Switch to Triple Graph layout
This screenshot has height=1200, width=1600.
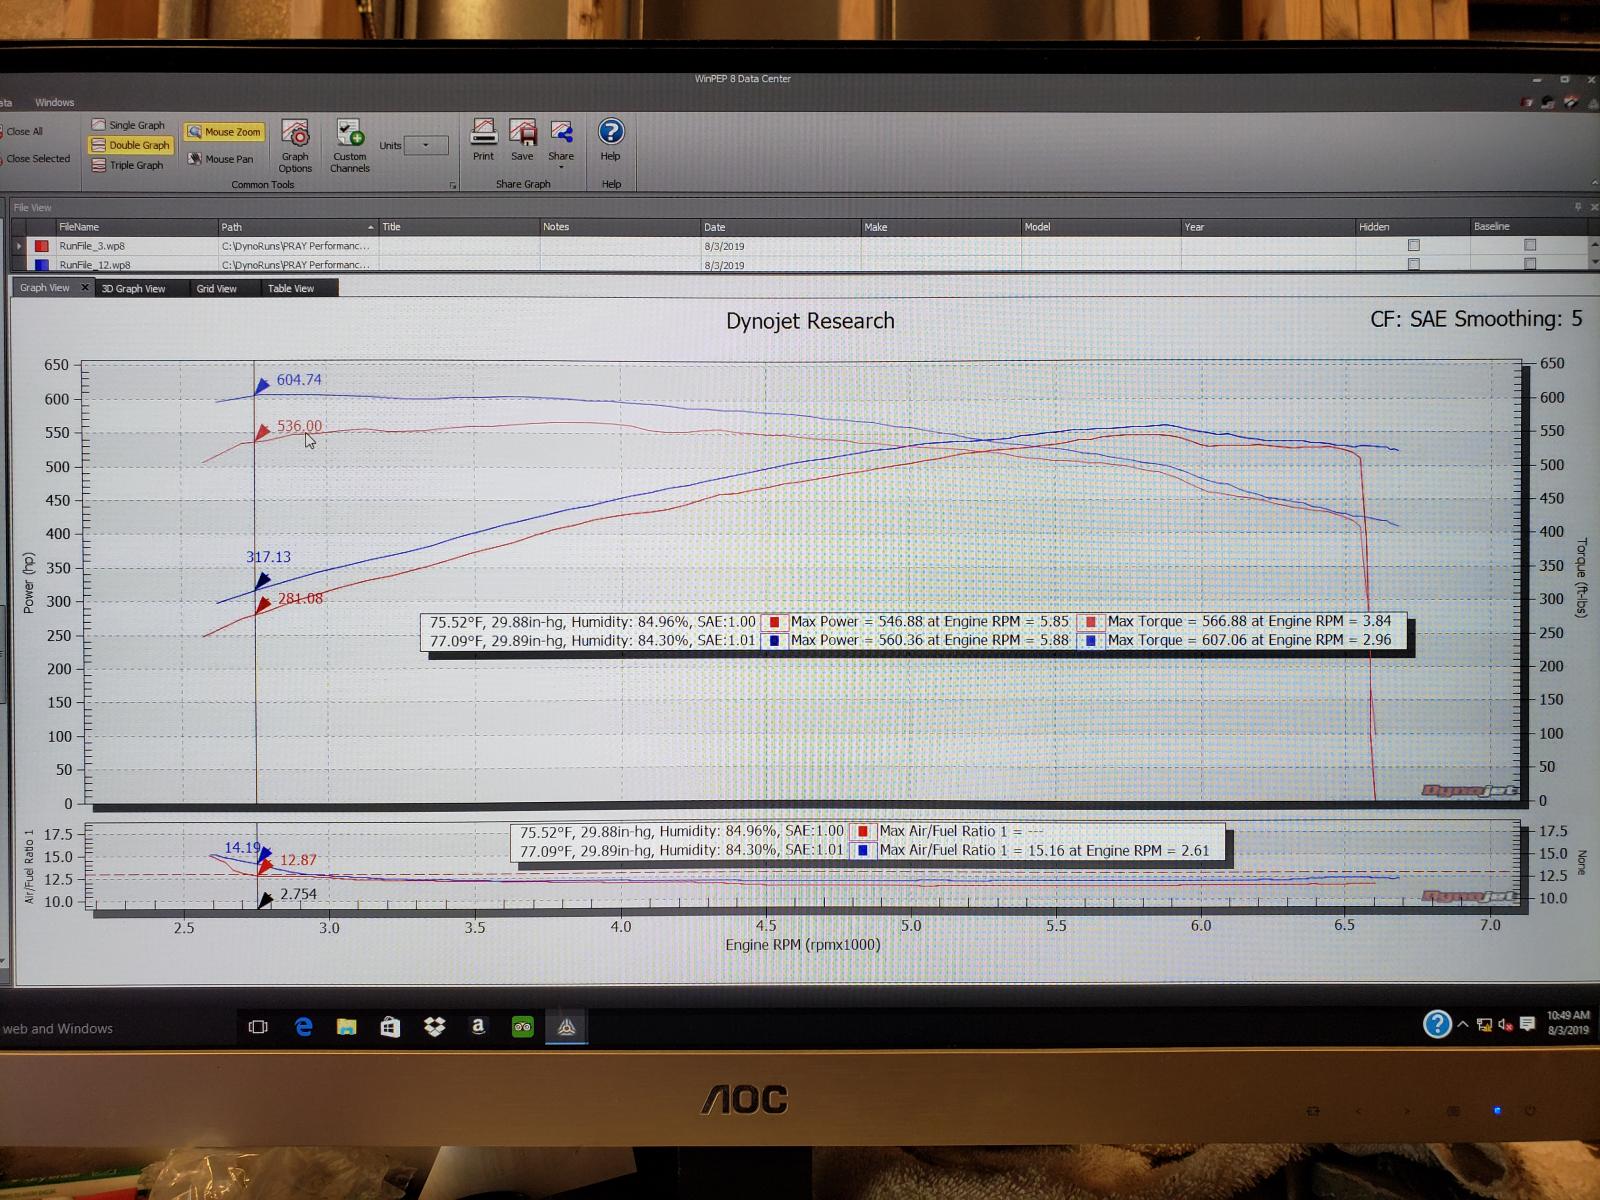click(x=127, y=165)
